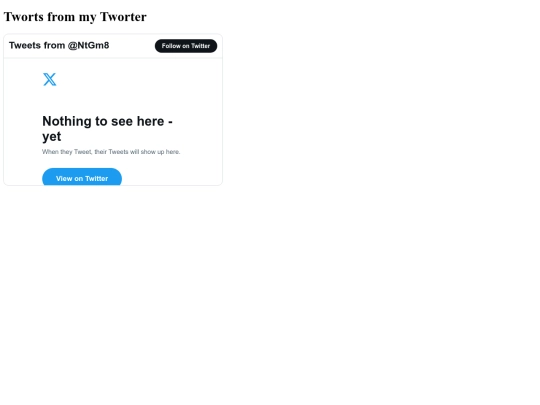Click the widget header bar between title and Follow button

click(x=132, y=46)
